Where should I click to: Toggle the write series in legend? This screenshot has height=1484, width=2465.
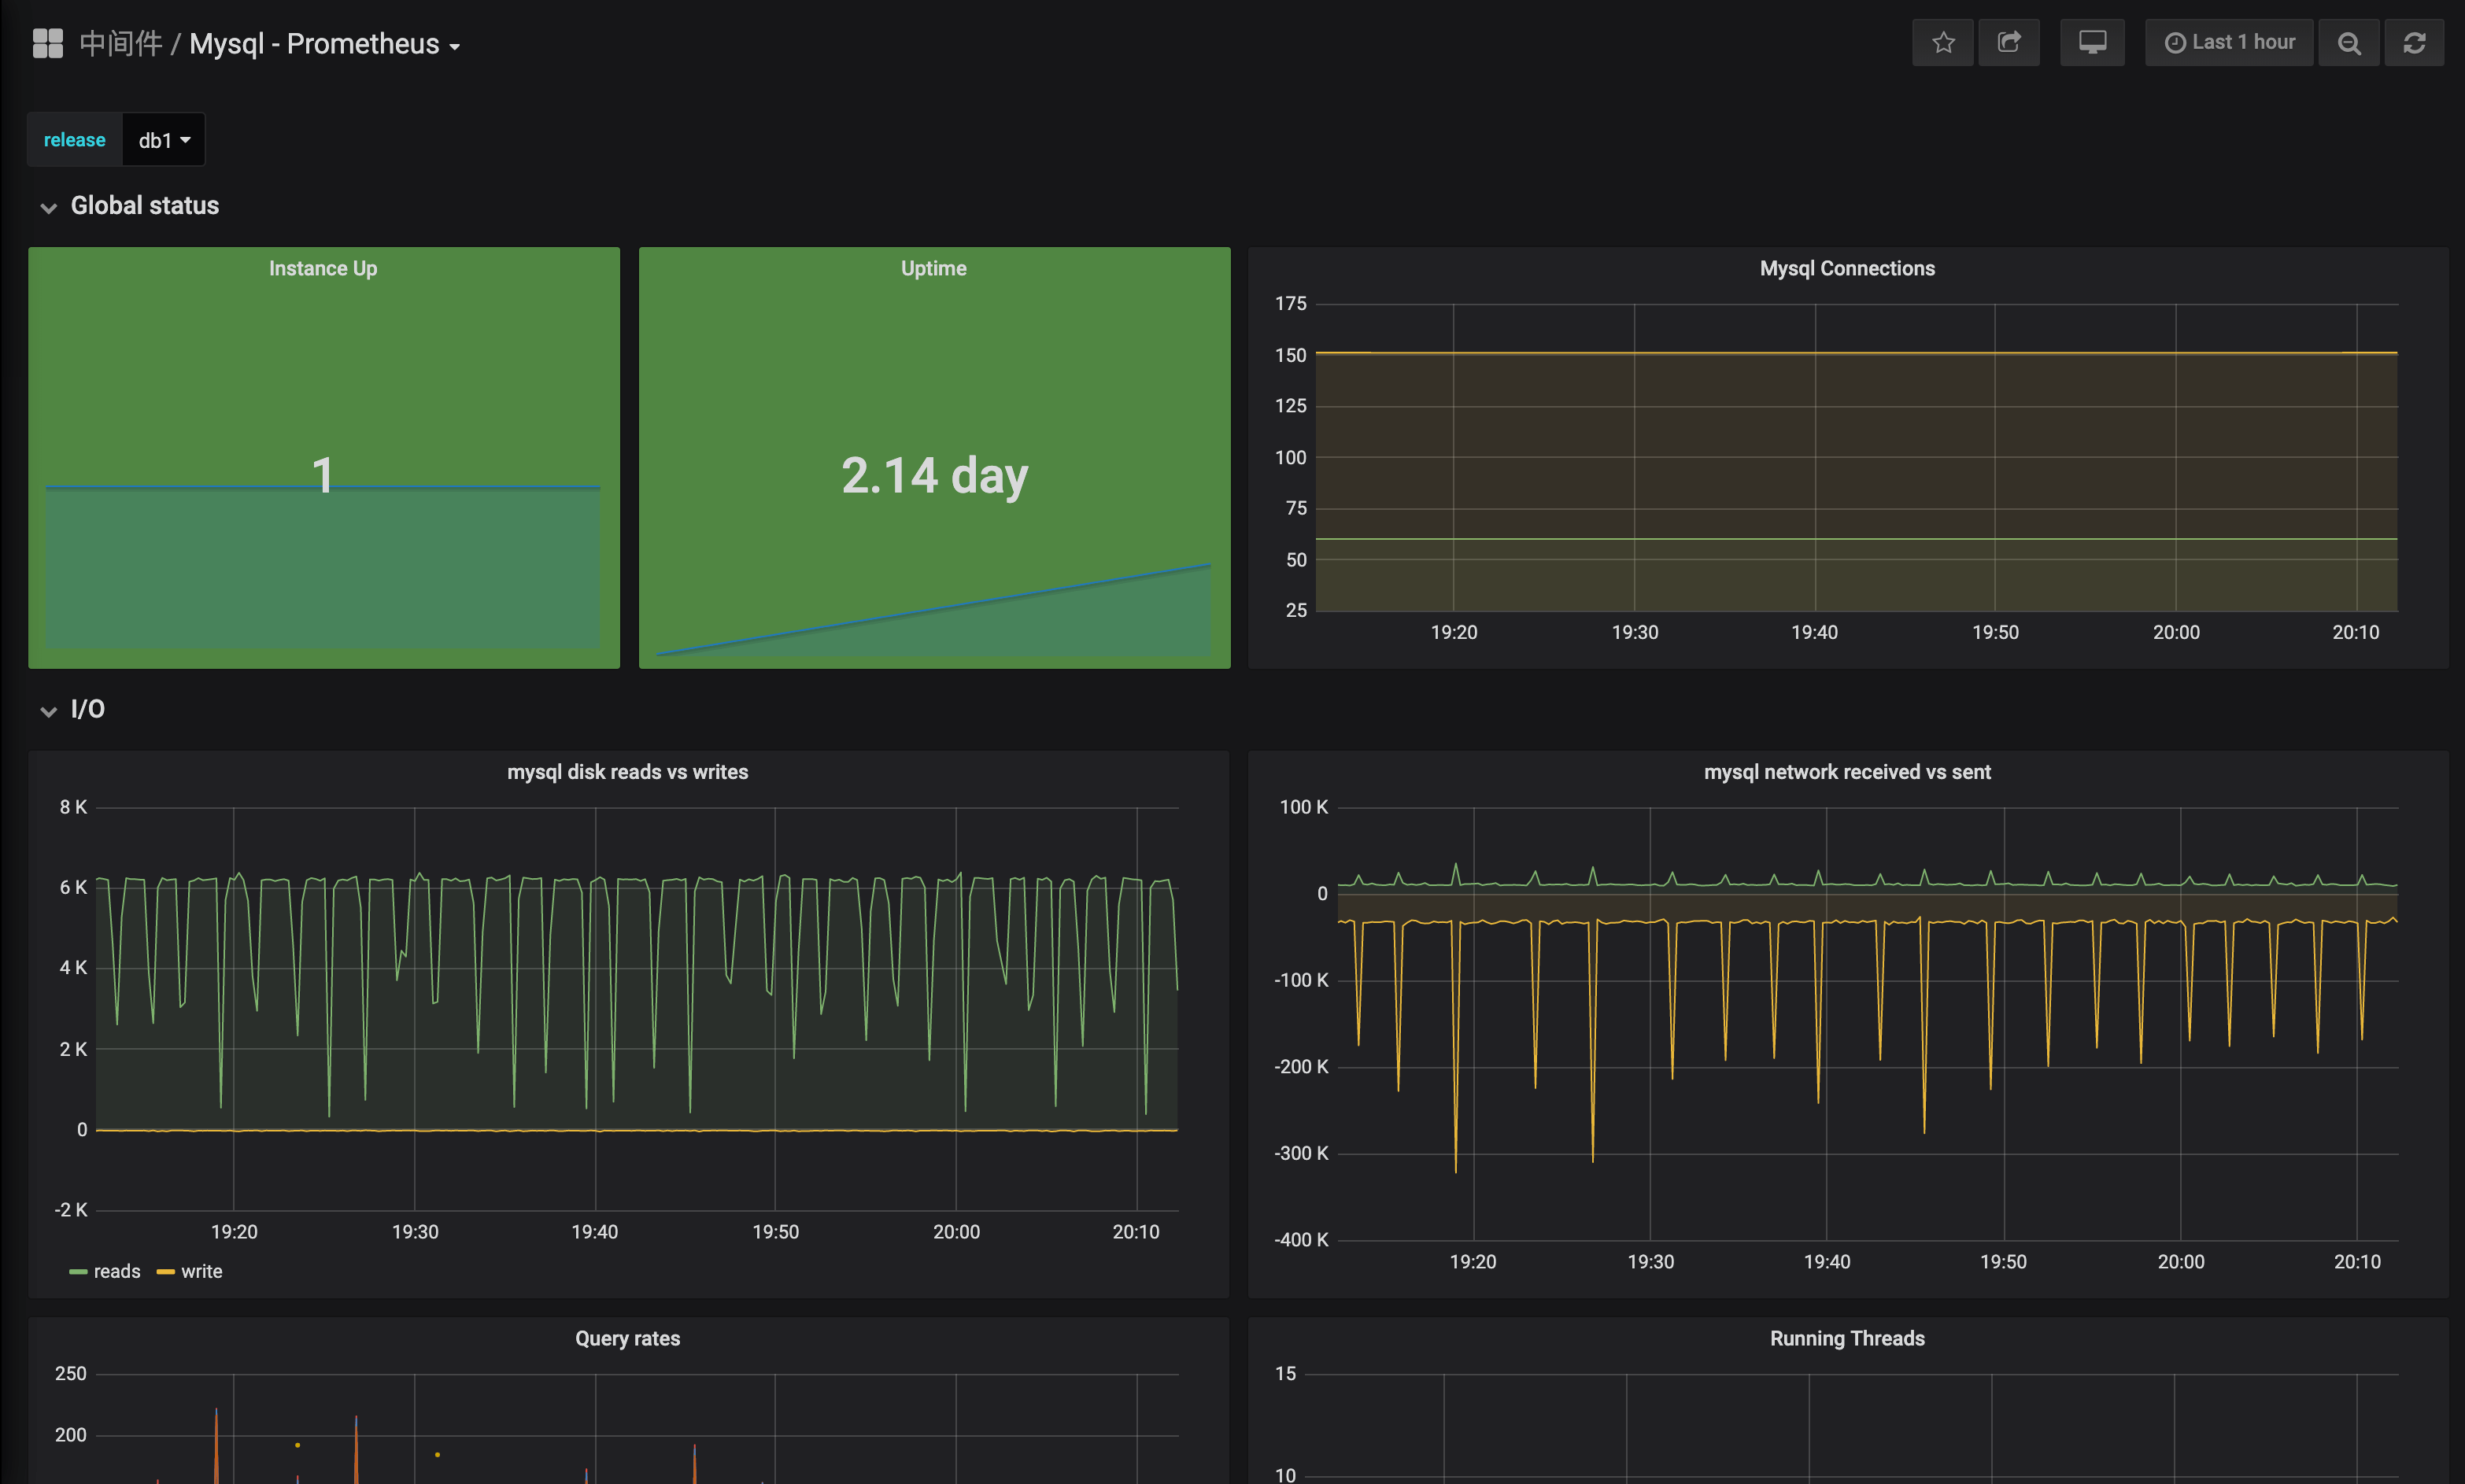201,1271
